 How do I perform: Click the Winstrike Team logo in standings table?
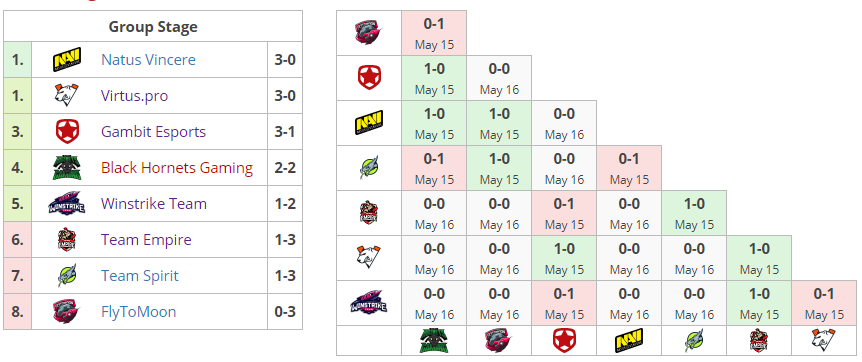(x=67, y=204)
